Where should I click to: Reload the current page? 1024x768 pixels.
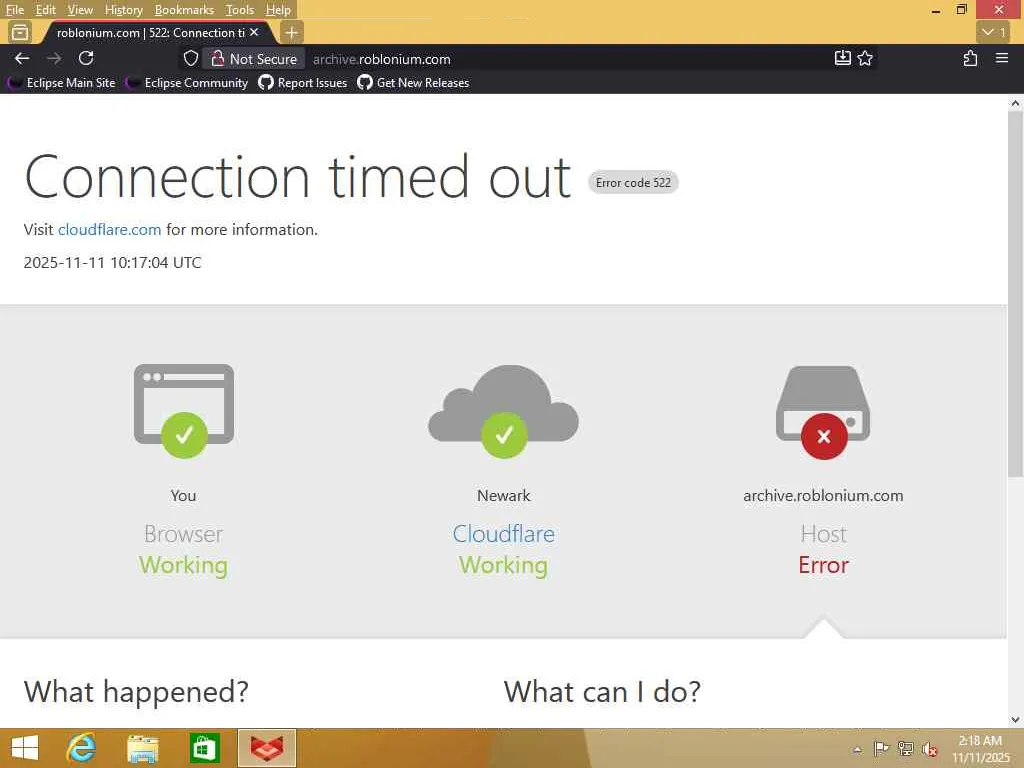coord(86,59)
